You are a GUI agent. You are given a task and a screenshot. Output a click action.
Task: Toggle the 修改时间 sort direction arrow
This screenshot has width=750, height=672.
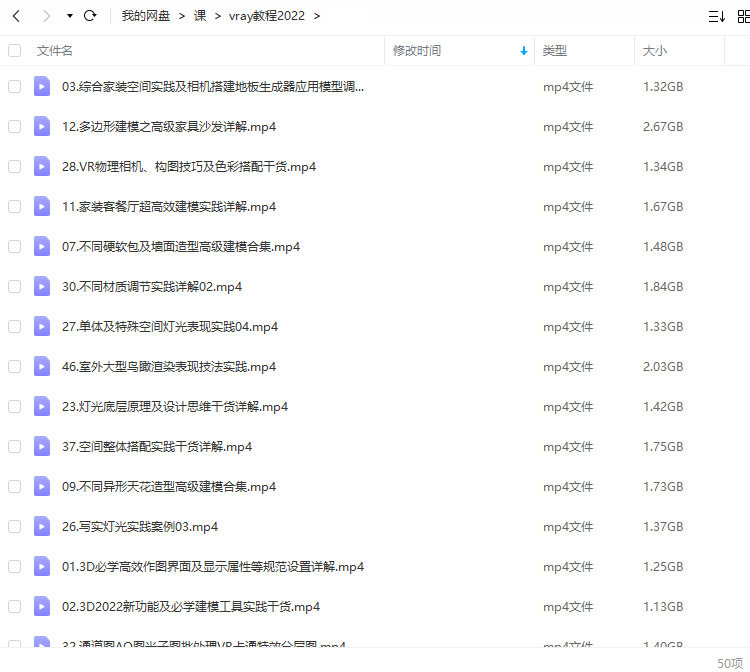pyautogui.click(x=524, y=51)
